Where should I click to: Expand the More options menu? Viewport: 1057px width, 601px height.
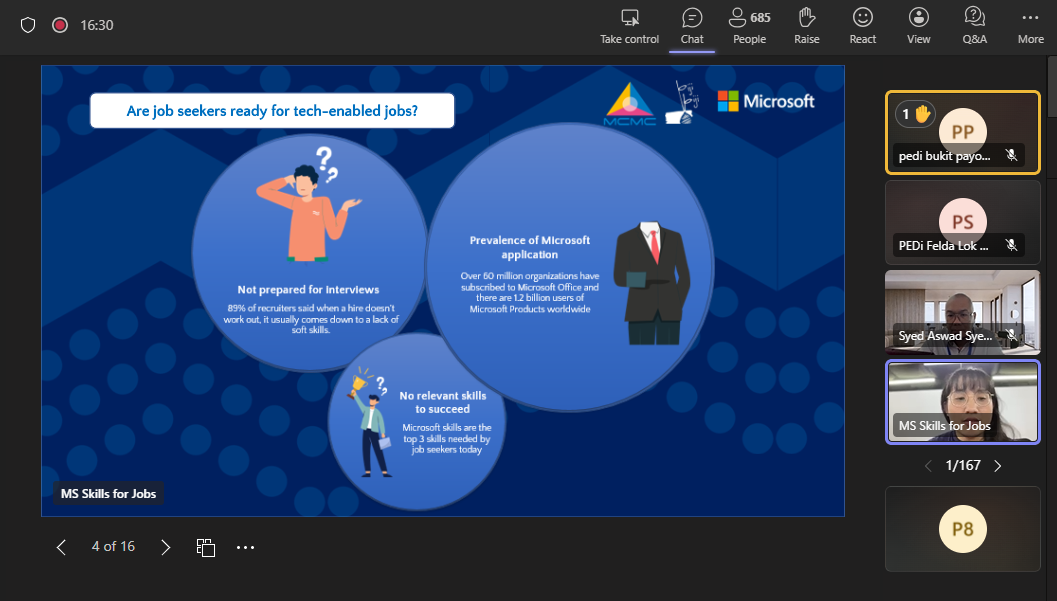pyautogui.click(x=1030, y=18)
